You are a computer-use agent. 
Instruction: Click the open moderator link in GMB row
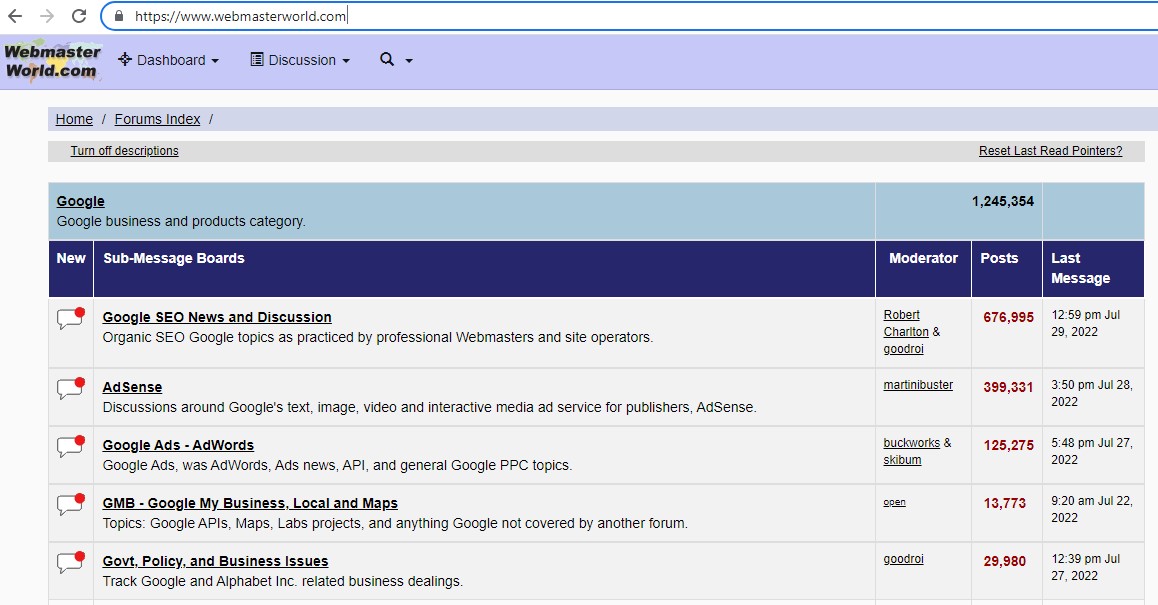[x=894, y=502]
